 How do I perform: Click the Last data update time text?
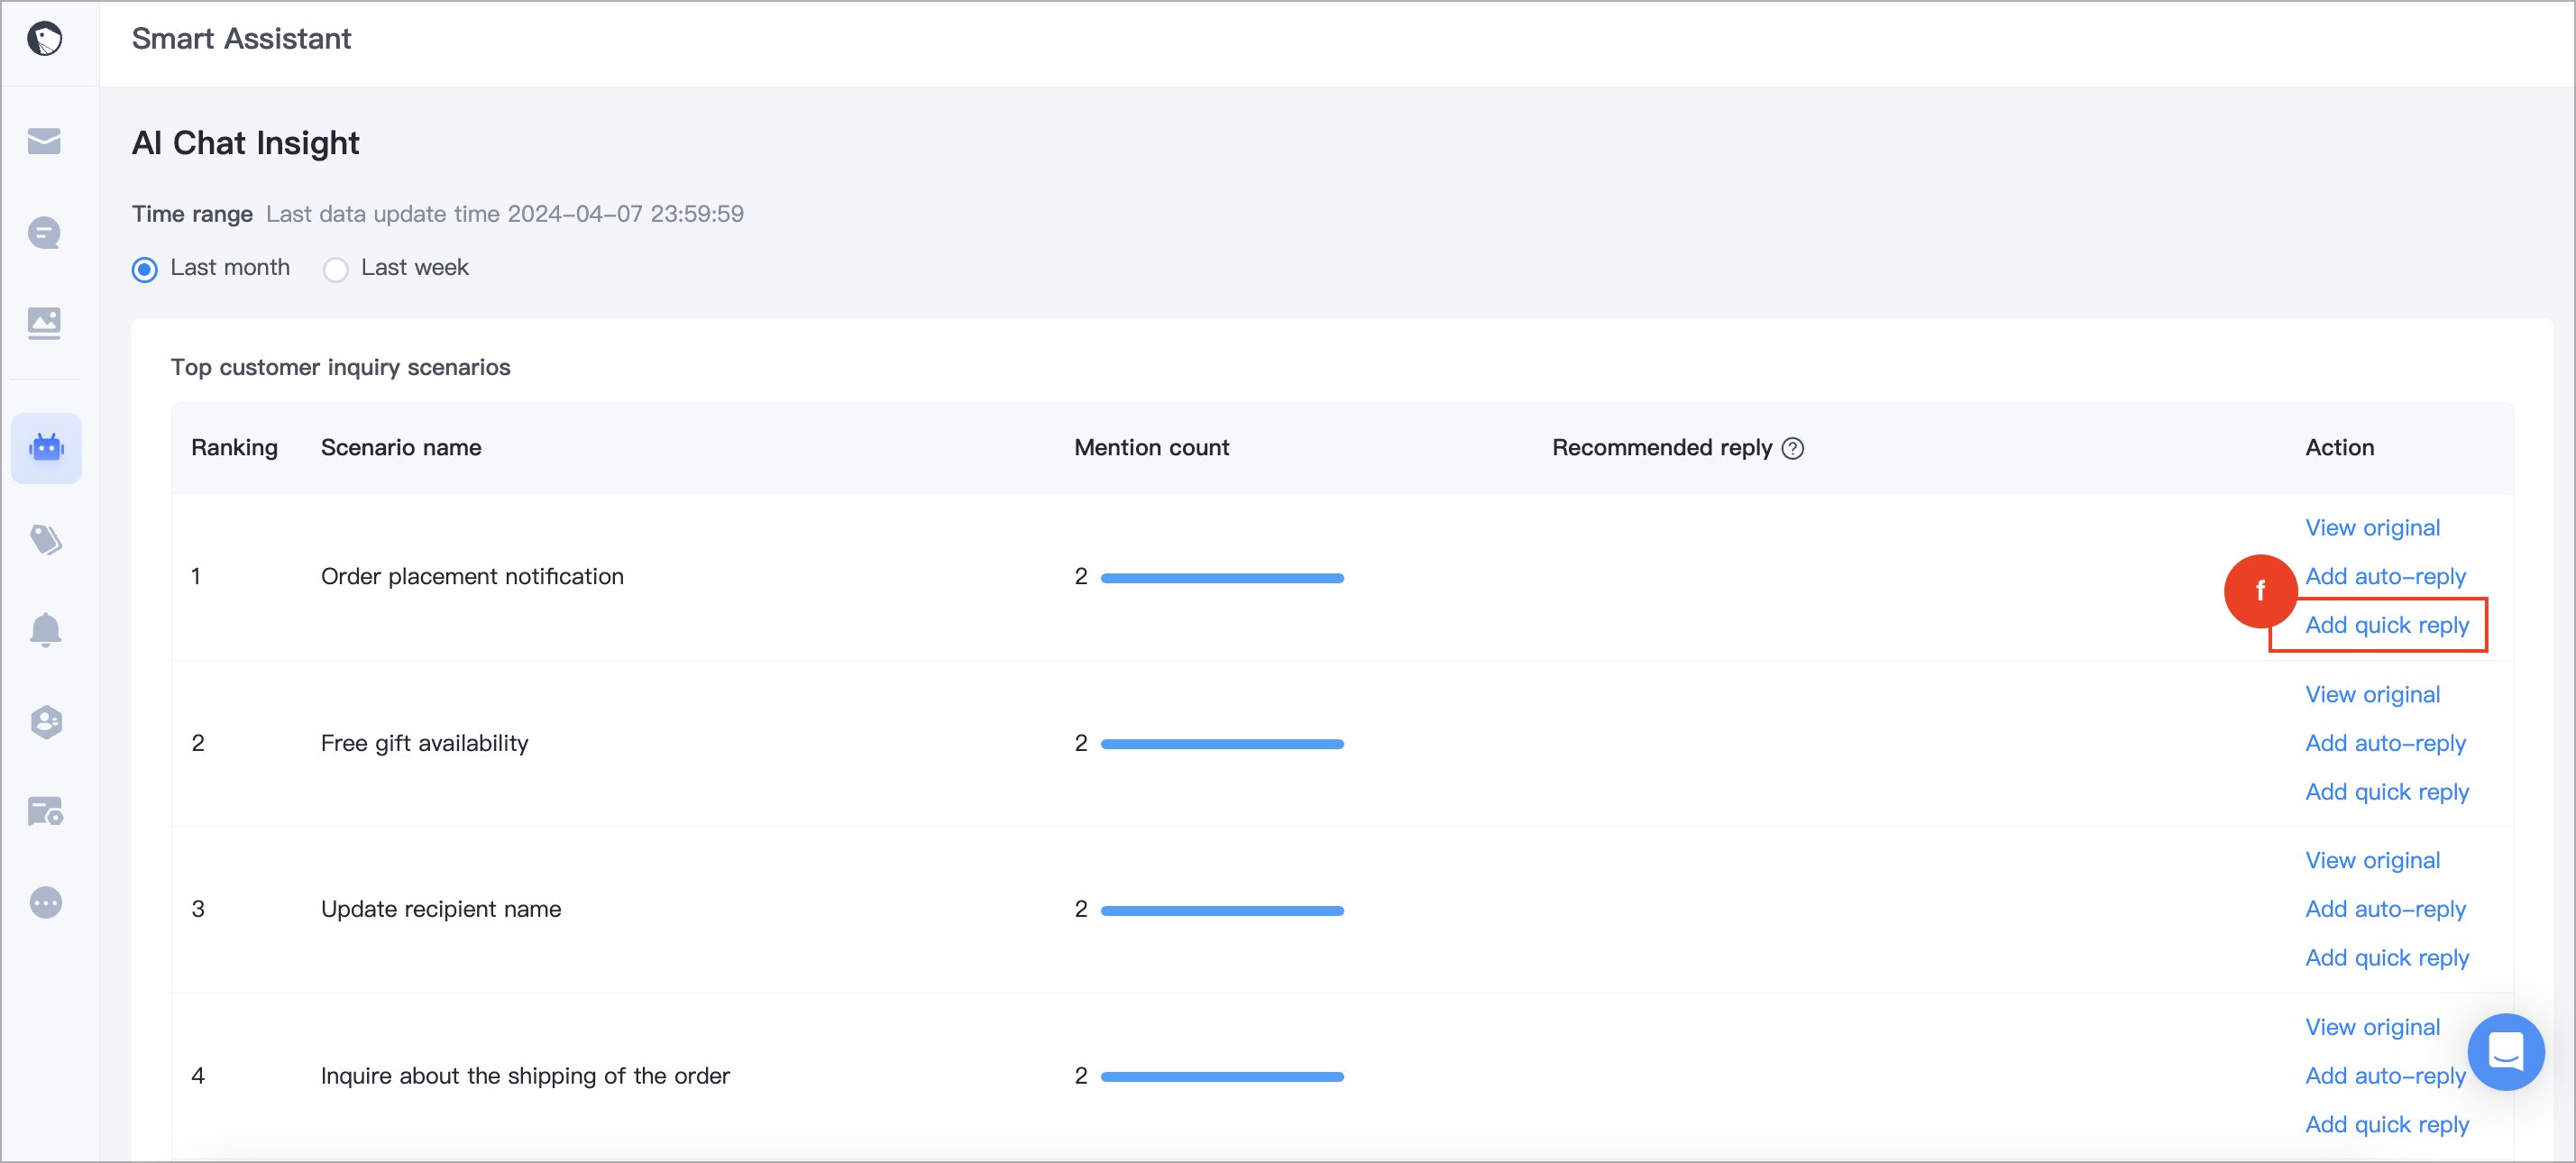coord(505,214)
